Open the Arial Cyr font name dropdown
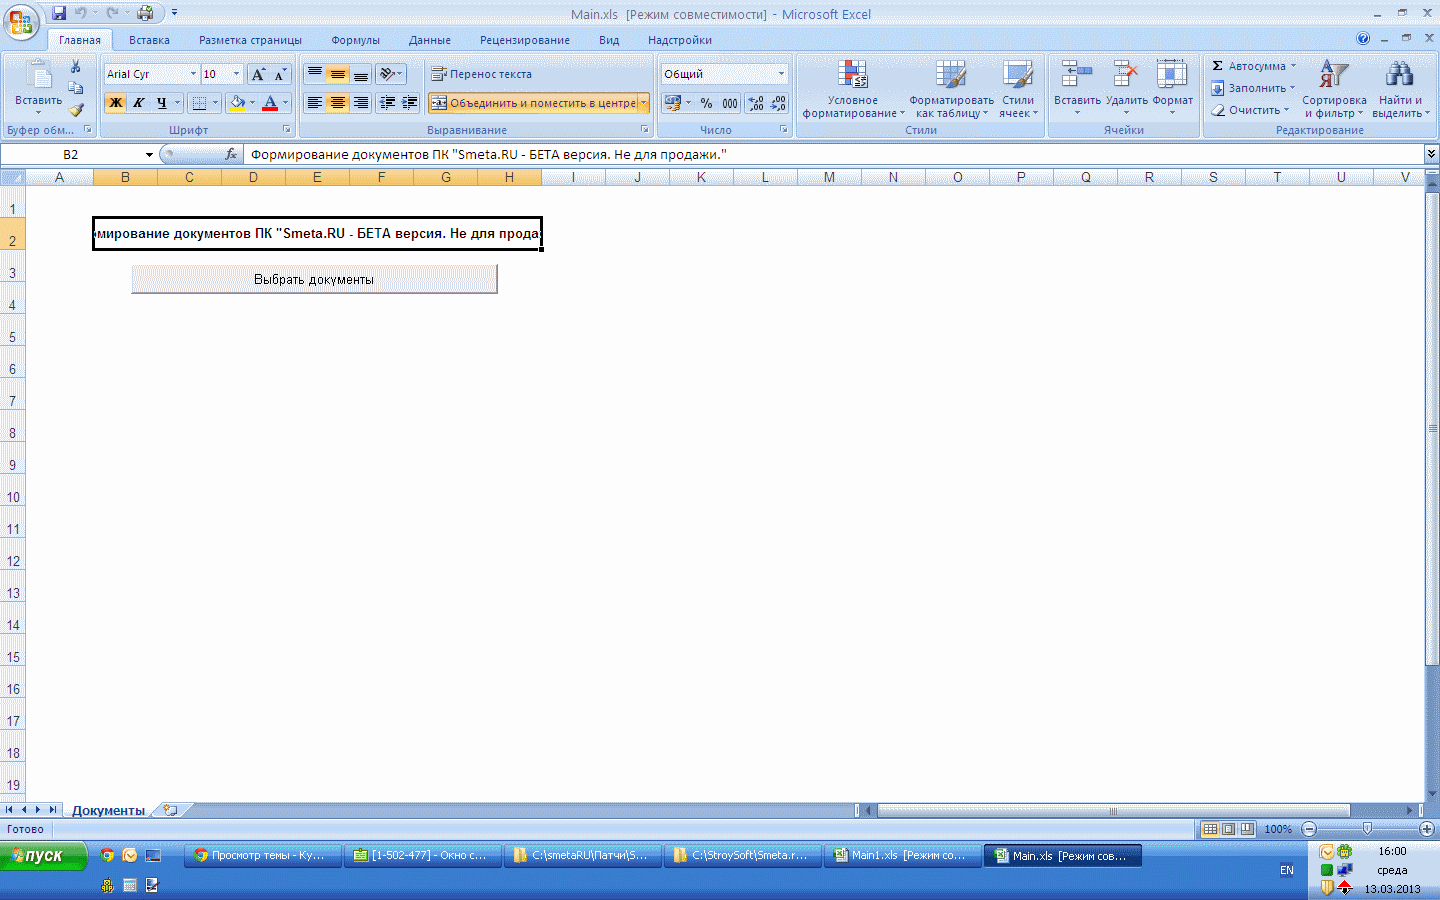 coord(193,74)
